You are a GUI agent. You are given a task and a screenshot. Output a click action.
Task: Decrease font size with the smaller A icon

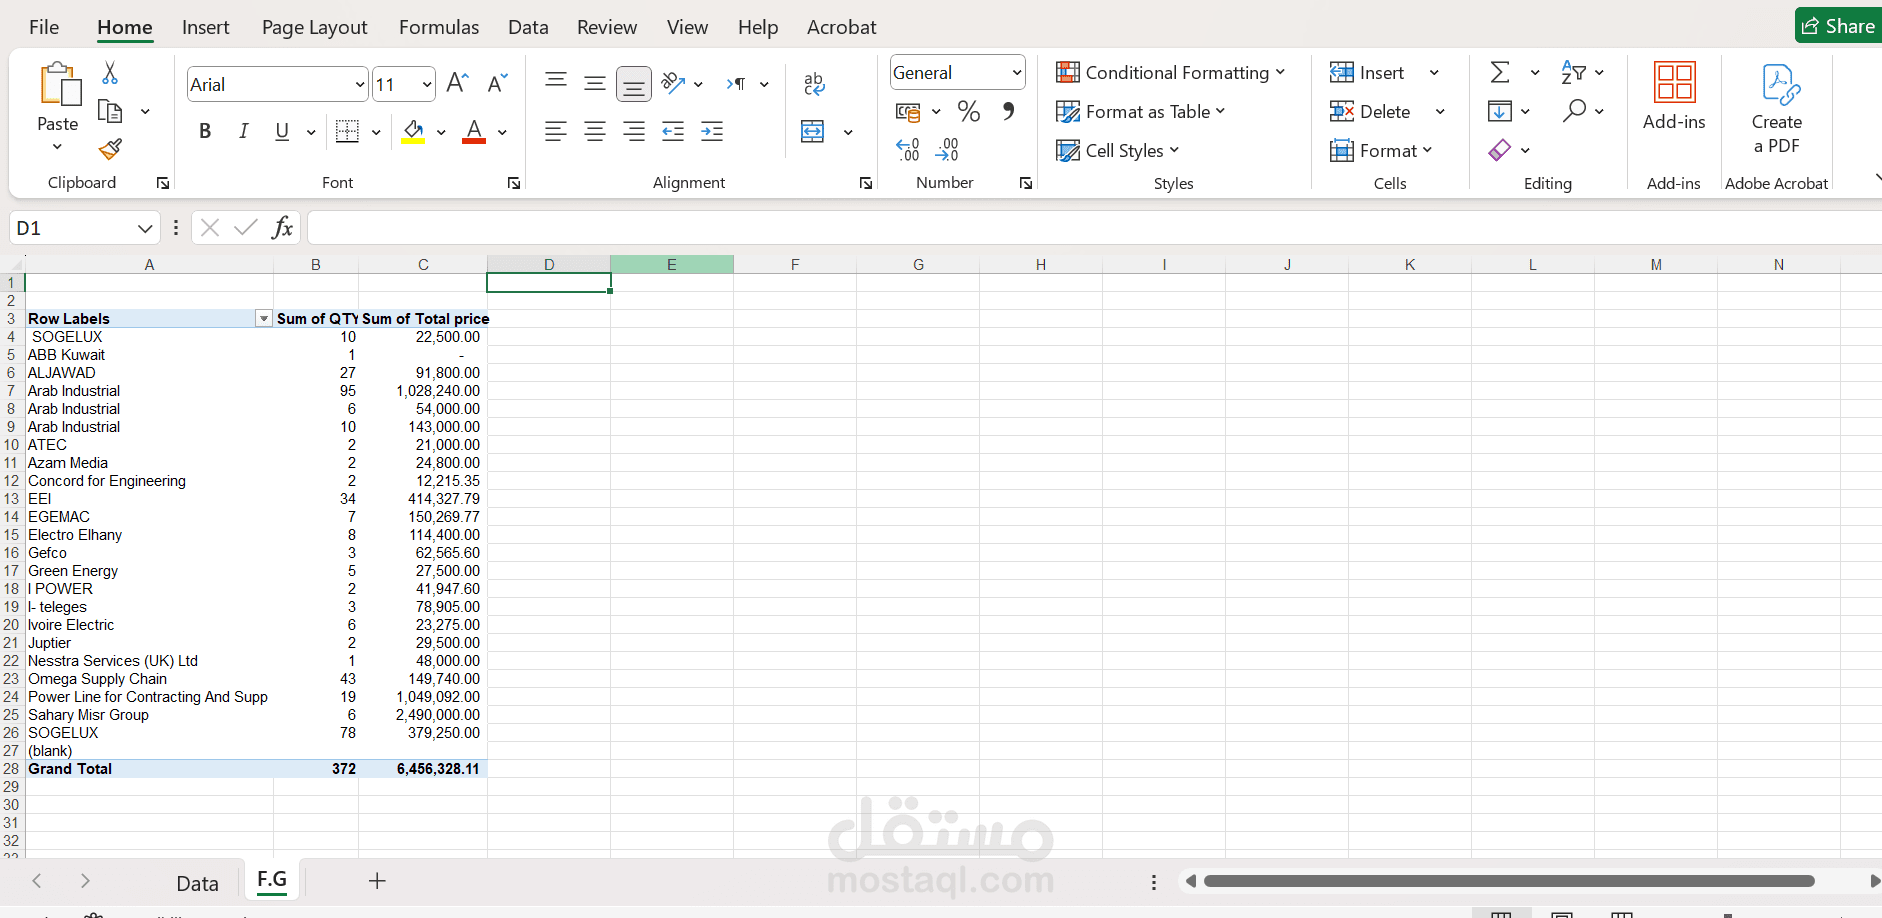pyautogui.click(x=497, y=83)
